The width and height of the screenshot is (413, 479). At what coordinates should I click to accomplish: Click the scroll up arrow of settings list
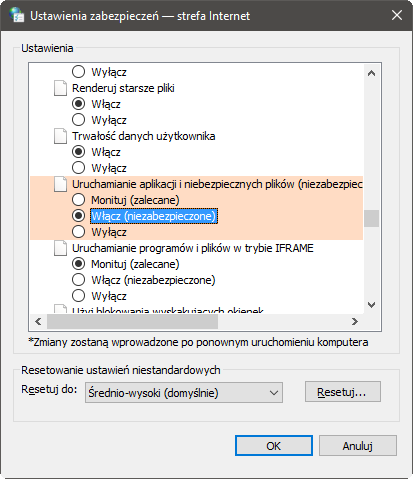371,73
